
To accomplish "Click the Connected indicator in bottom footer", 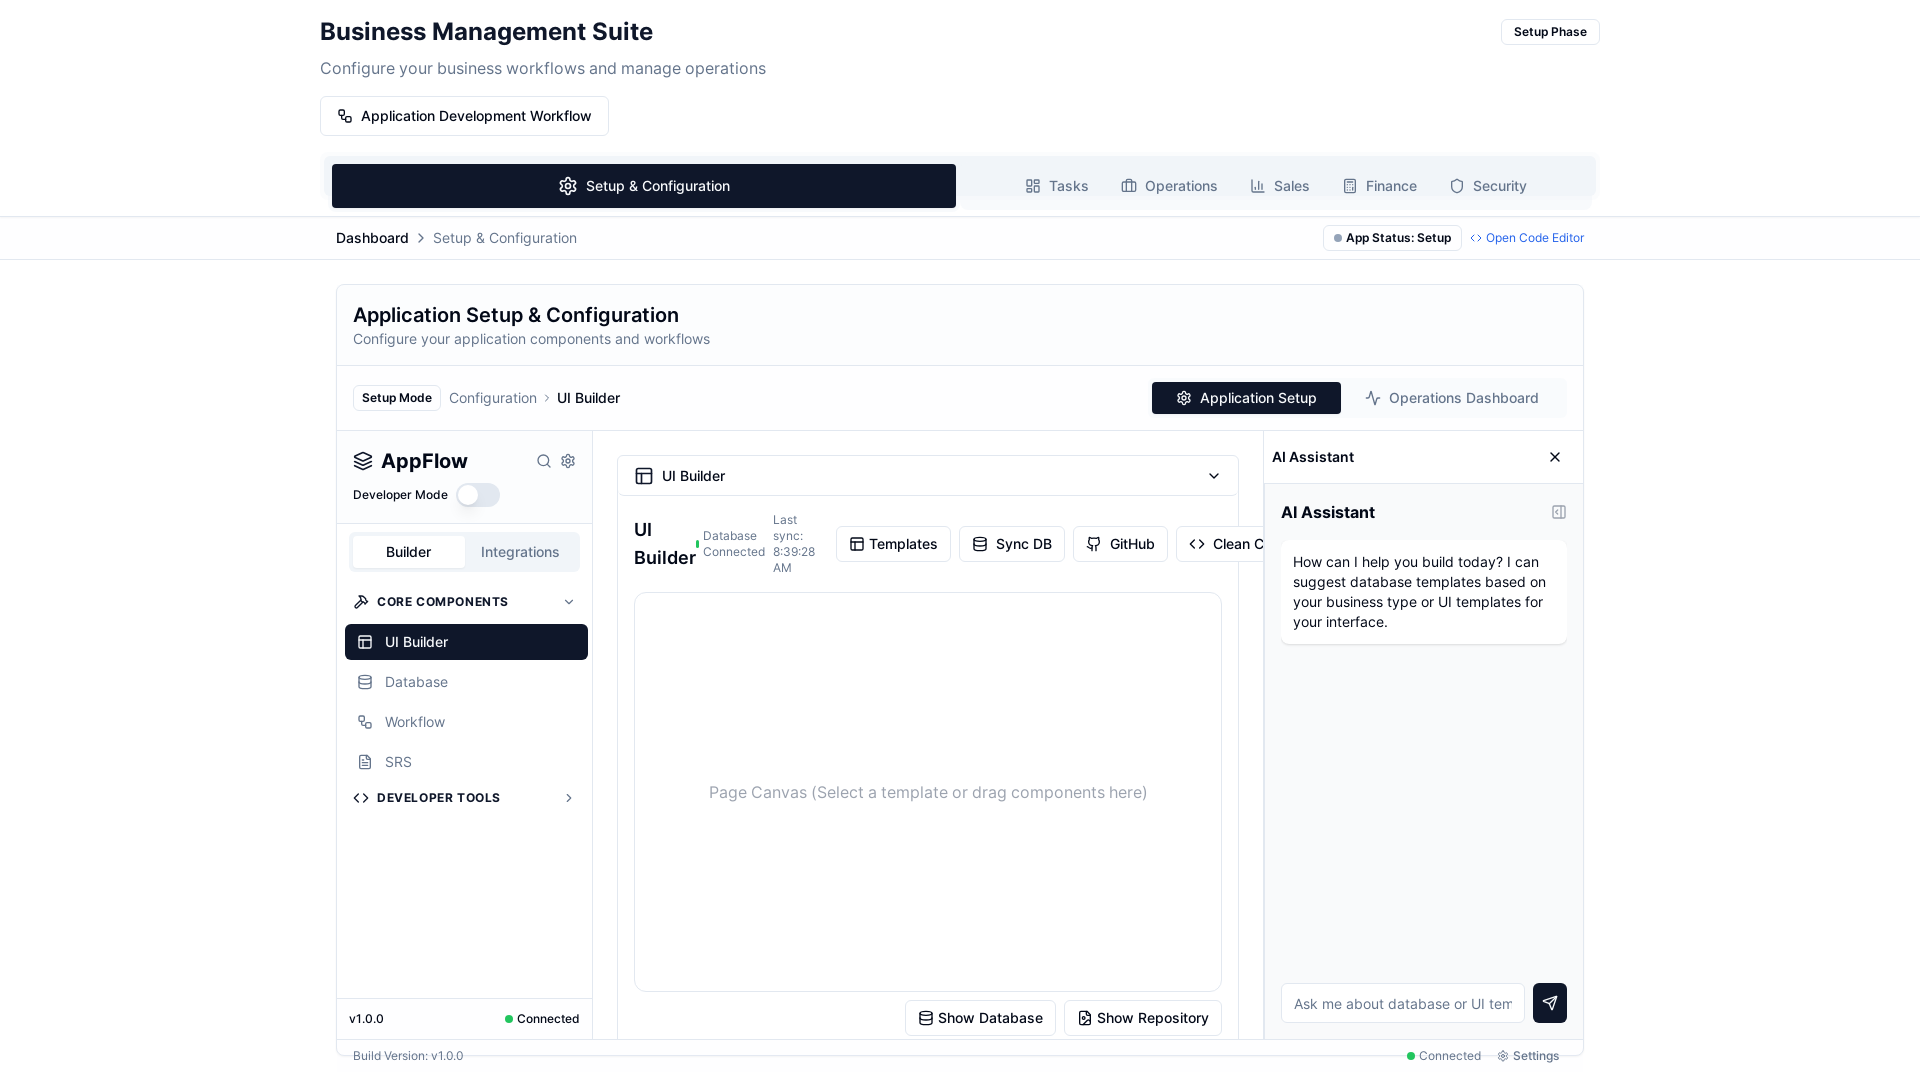I will coord(1444,1056).
